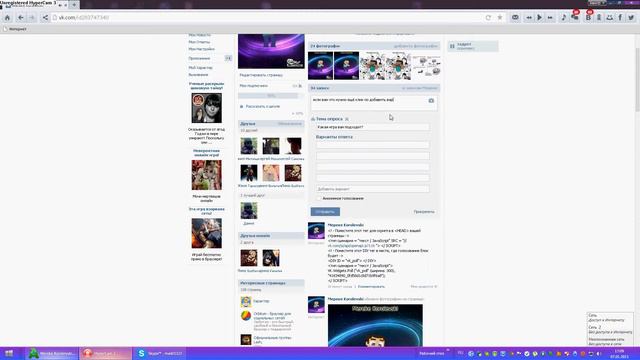
Task: Click the Подарок gift box at right
Action: click(x=473, y=46)
